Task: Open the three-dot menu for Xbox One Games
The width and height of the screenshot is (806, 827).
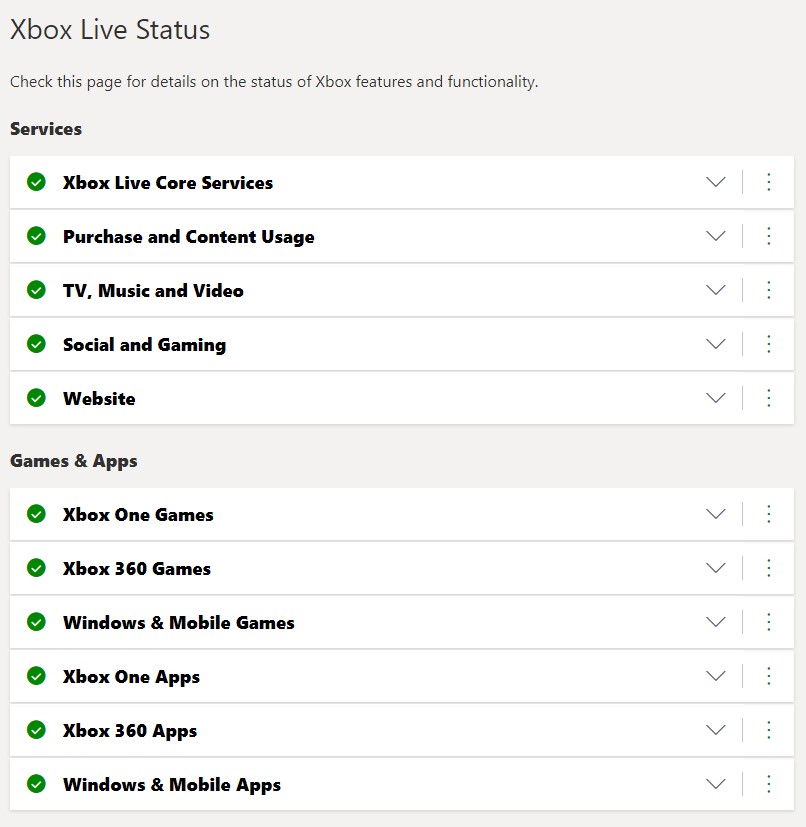Action: (769, 514)
